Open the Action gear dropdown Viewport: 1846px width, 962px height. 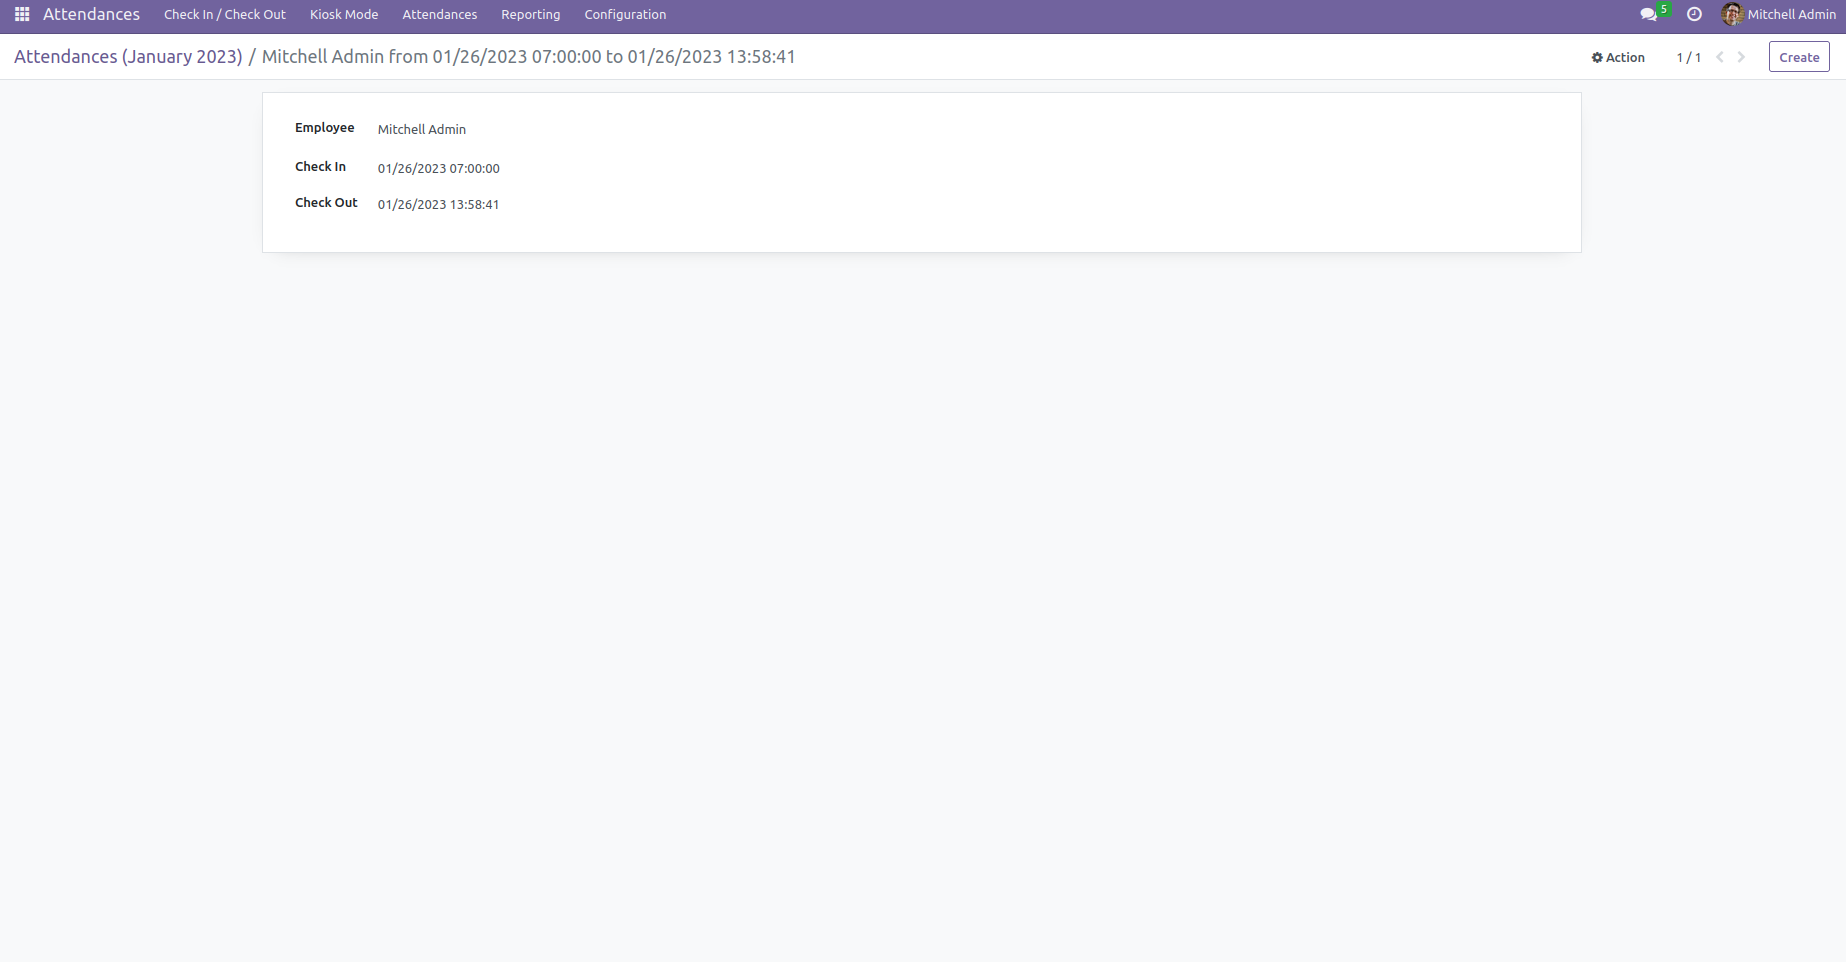pyautogui.click(x=1618, y=57)
